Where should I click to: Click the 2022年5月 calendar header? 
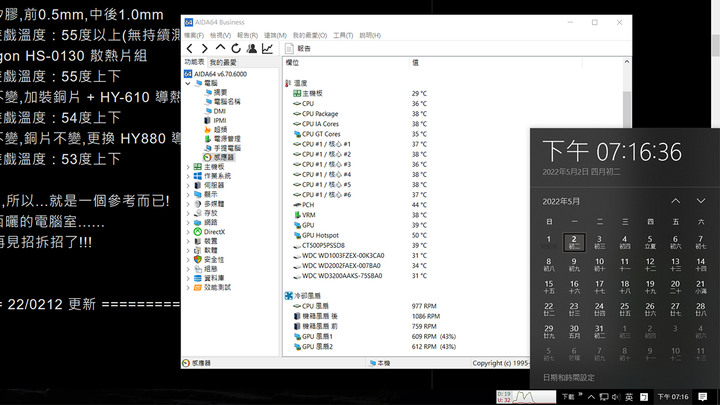coord(561,202)
